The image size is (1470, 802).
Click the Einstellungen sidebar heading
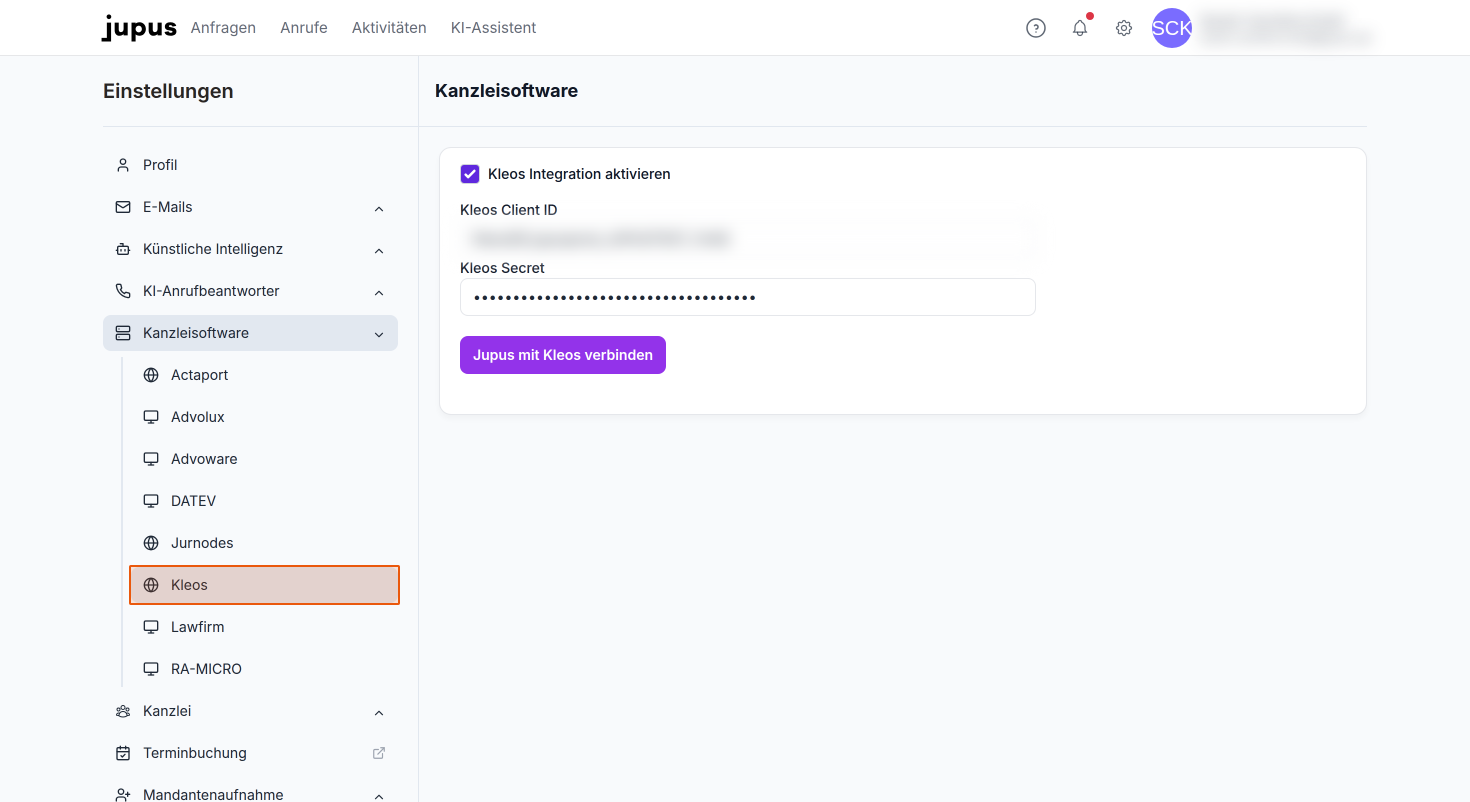coord(168,91)
